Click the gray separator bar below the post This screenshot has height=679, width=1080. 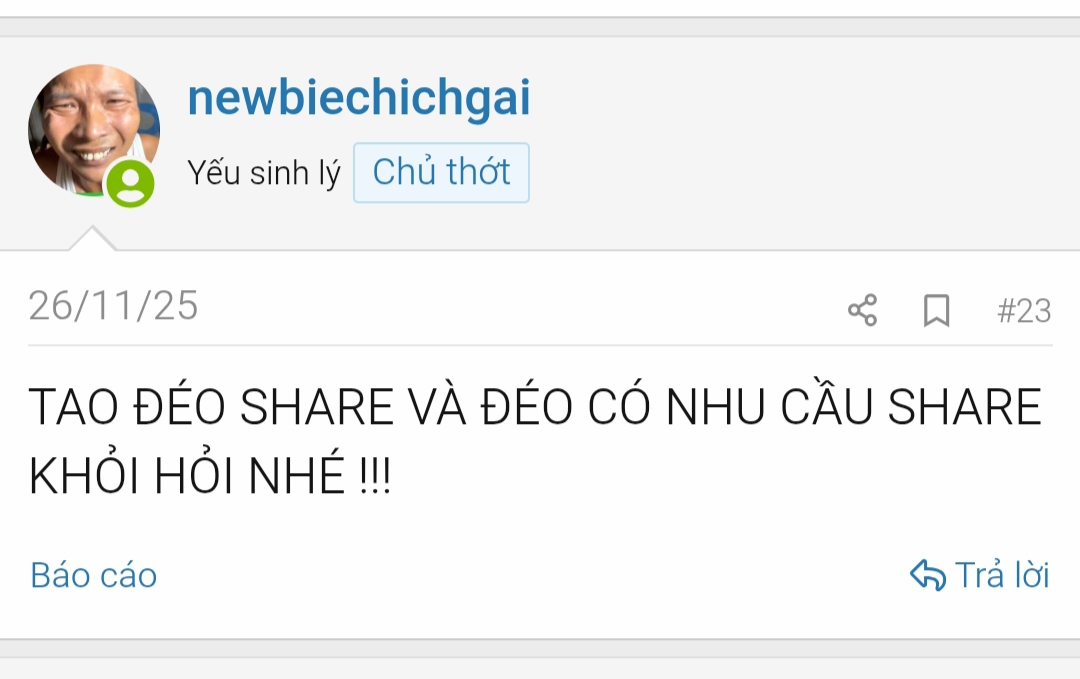coord(540,648)
